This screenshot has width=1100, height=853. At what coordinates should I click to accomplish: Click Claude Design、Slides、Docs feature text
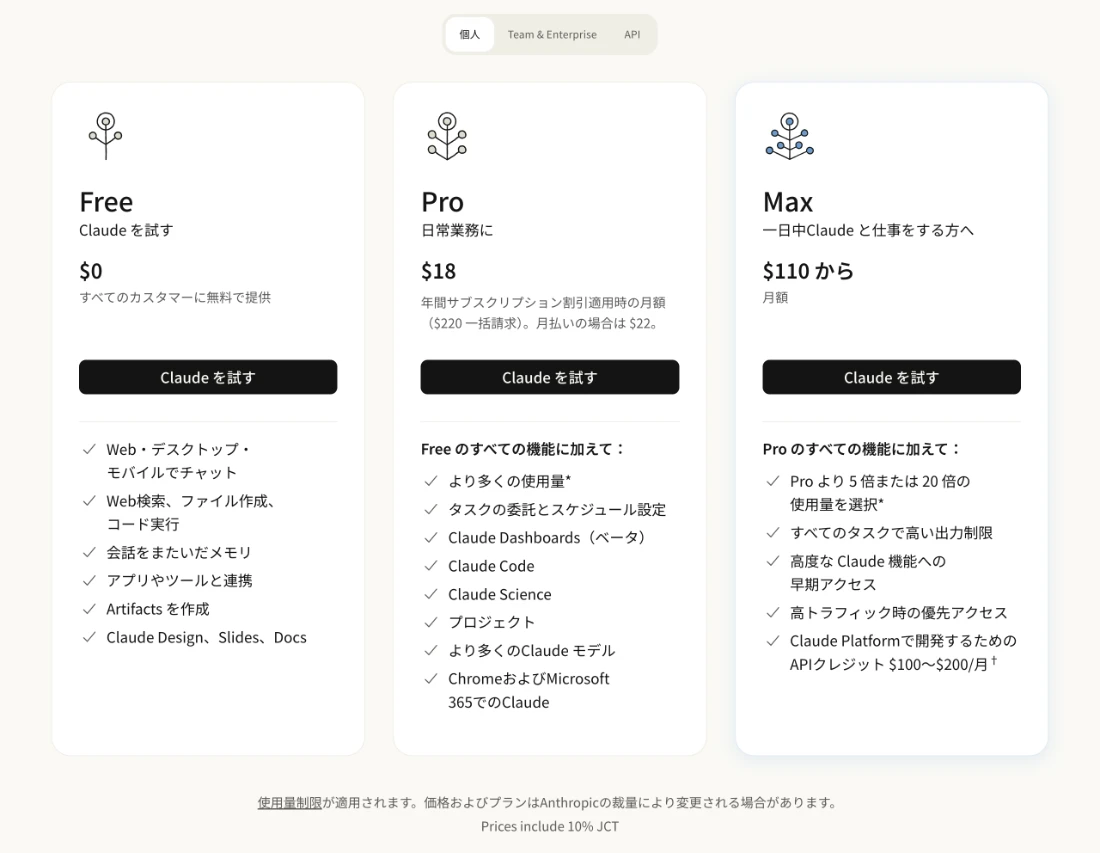(x=206, y=637)
